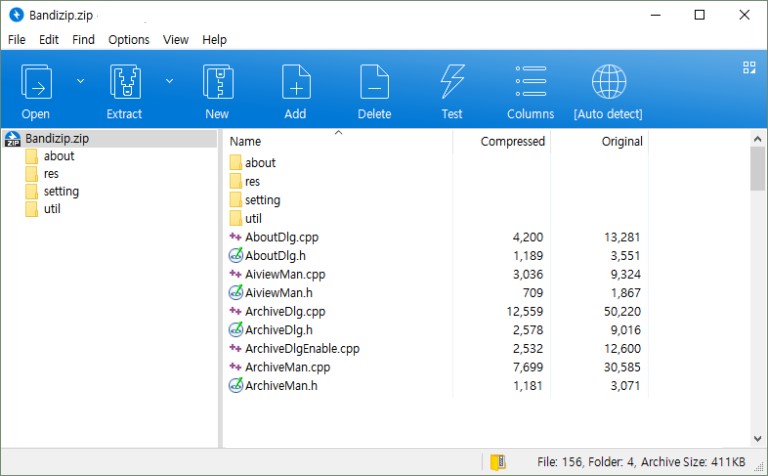
Task: Expand the Extract button dropdown arrow
Action: pos(169,81)
